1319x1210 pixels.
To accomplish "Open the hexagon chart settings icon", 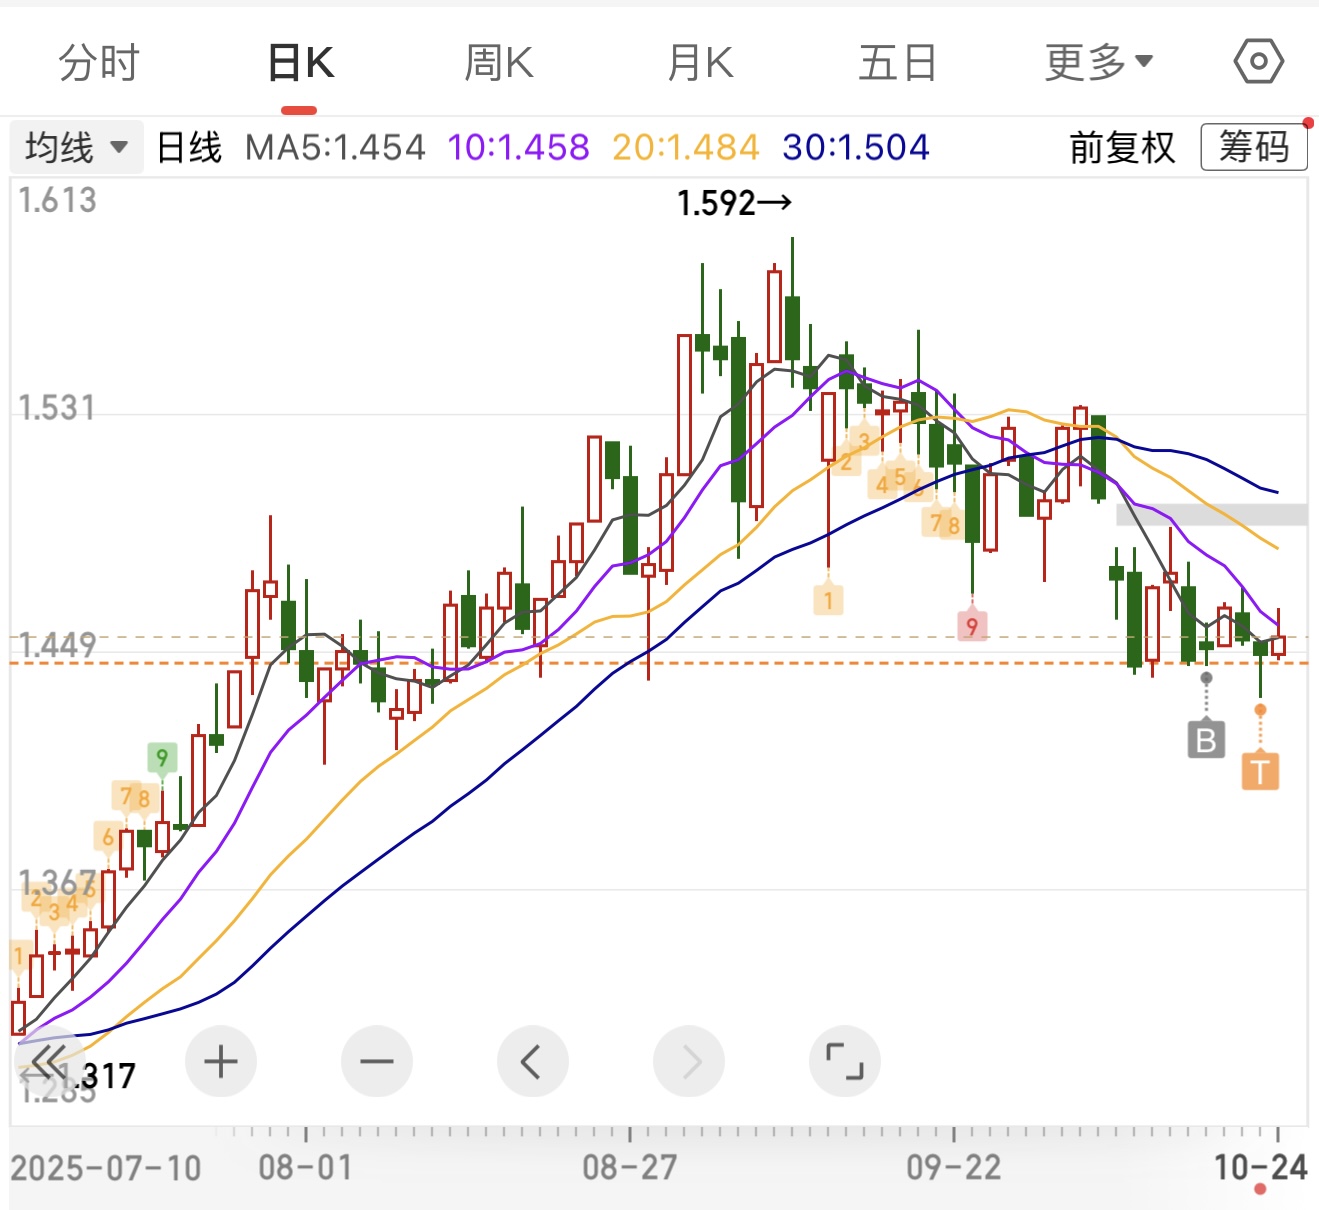I will 1258,62.
